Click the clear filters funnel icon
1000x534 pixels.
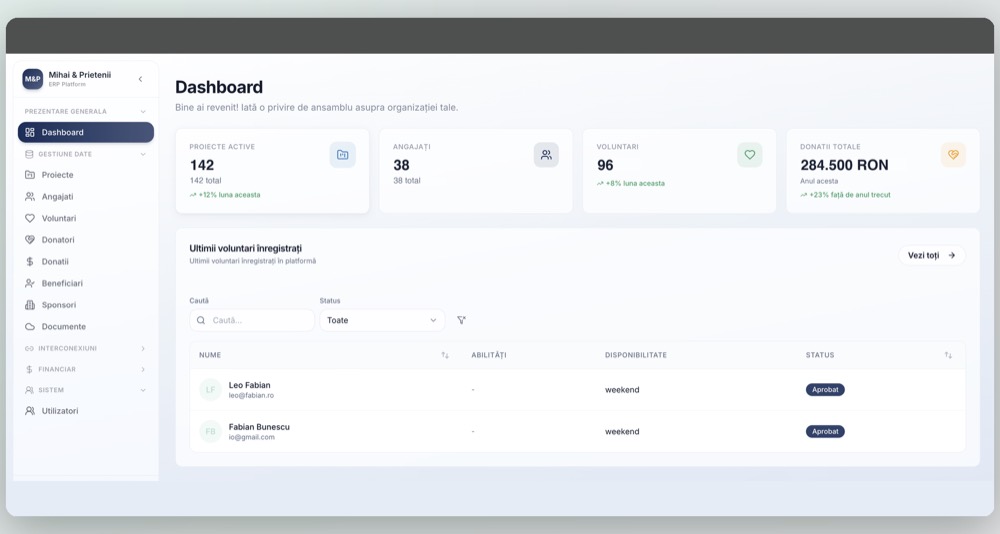461,320
